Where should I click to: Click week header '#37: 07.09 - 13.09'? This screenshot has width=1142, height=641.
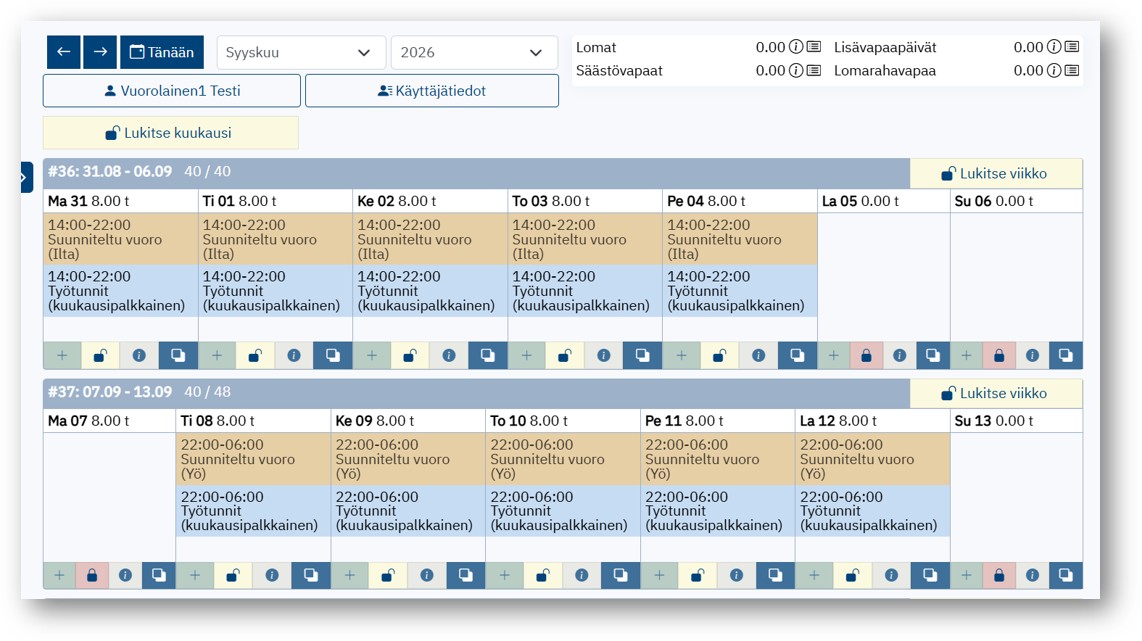coord(110,392)
